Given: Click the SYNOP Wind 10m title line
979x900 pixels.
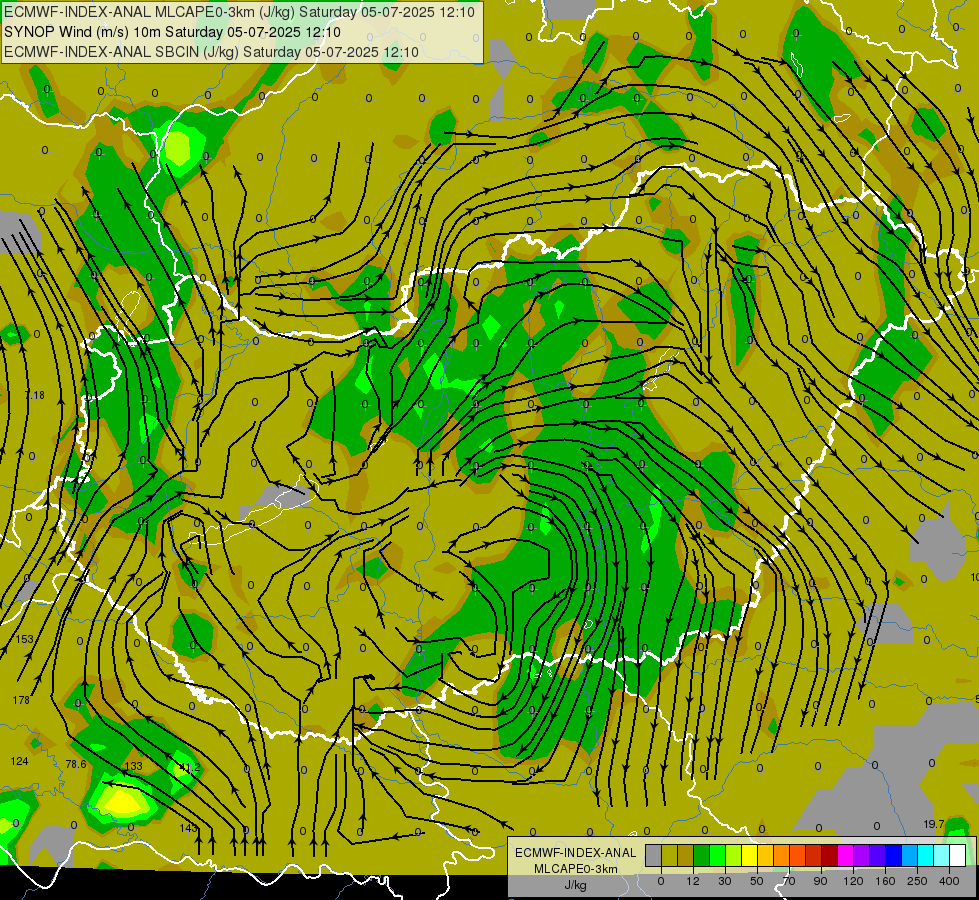Looking at the screenshot, I should coord(172,32).
